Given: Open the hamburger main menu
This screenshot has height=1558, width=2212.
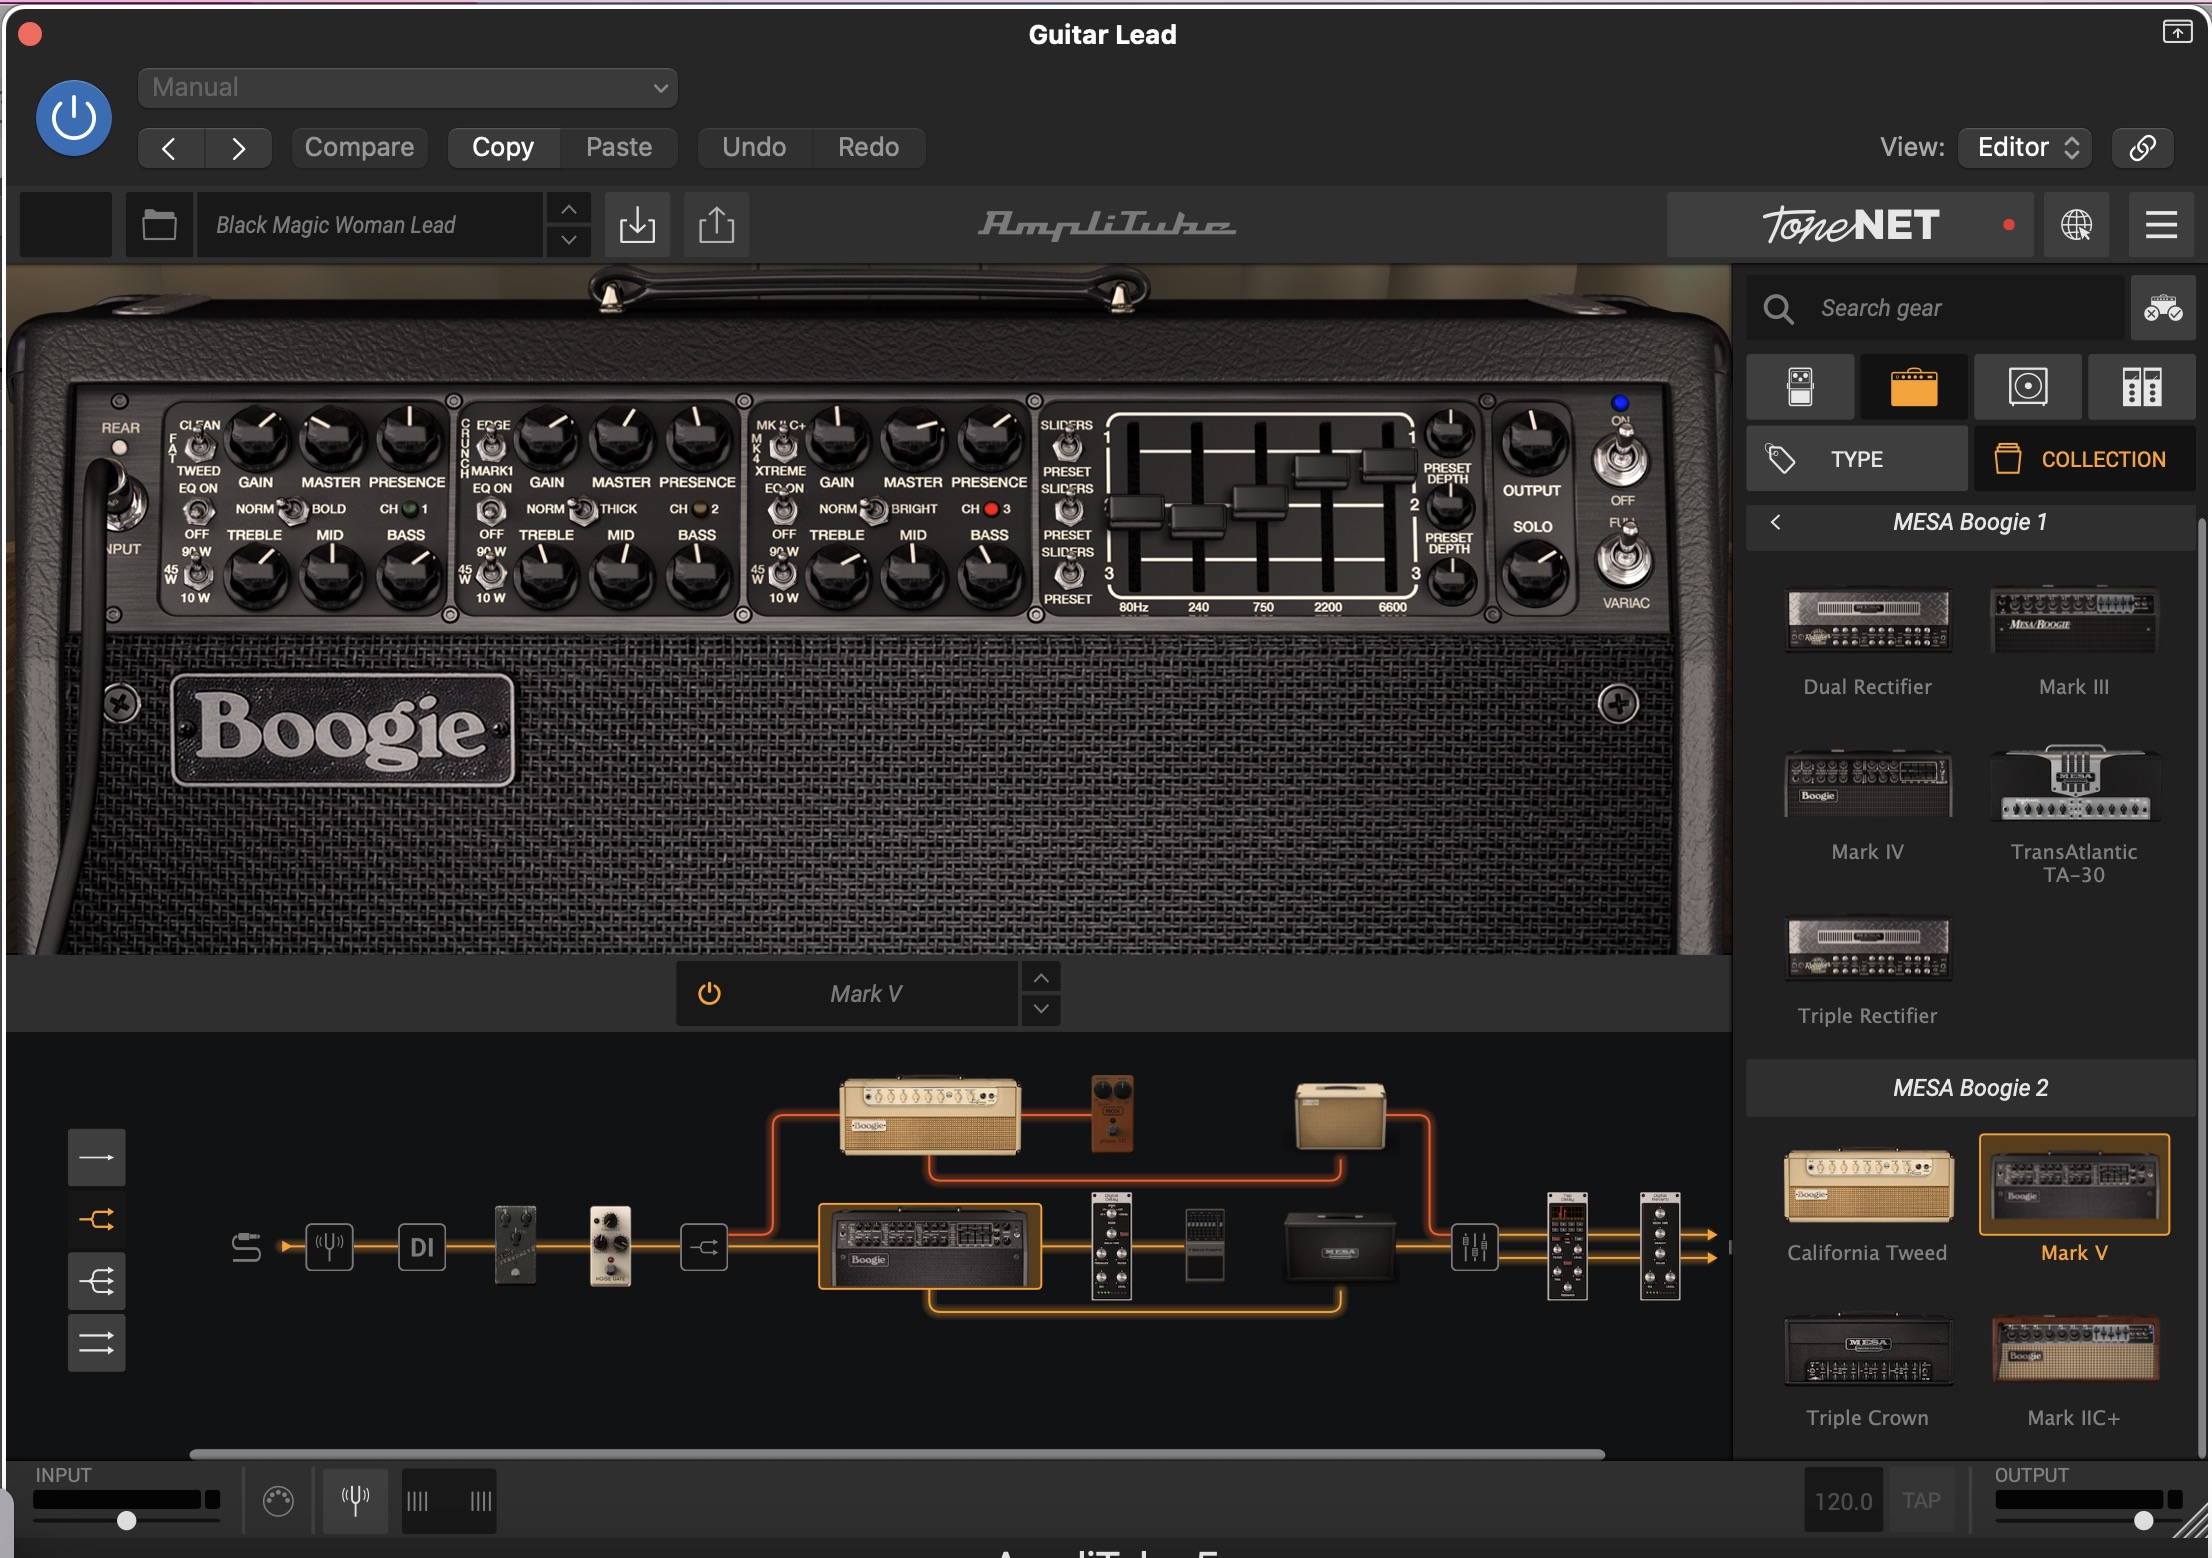Looking at the screenshot, I should click(2161, 225).
